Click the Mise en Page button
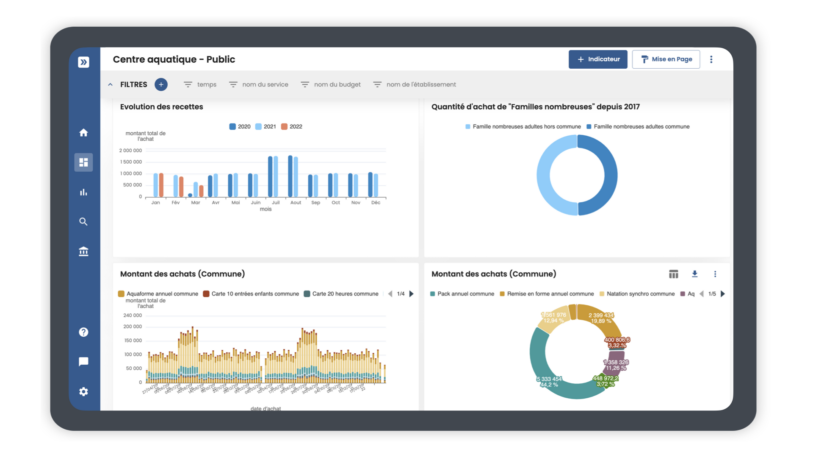 [666, 59]
